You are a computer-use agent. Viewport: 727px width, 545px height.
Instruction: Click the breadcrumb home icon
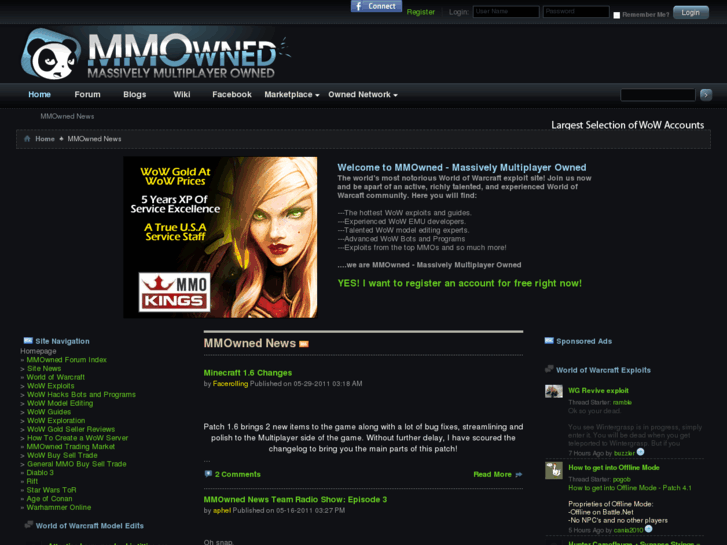click(27, 139)
